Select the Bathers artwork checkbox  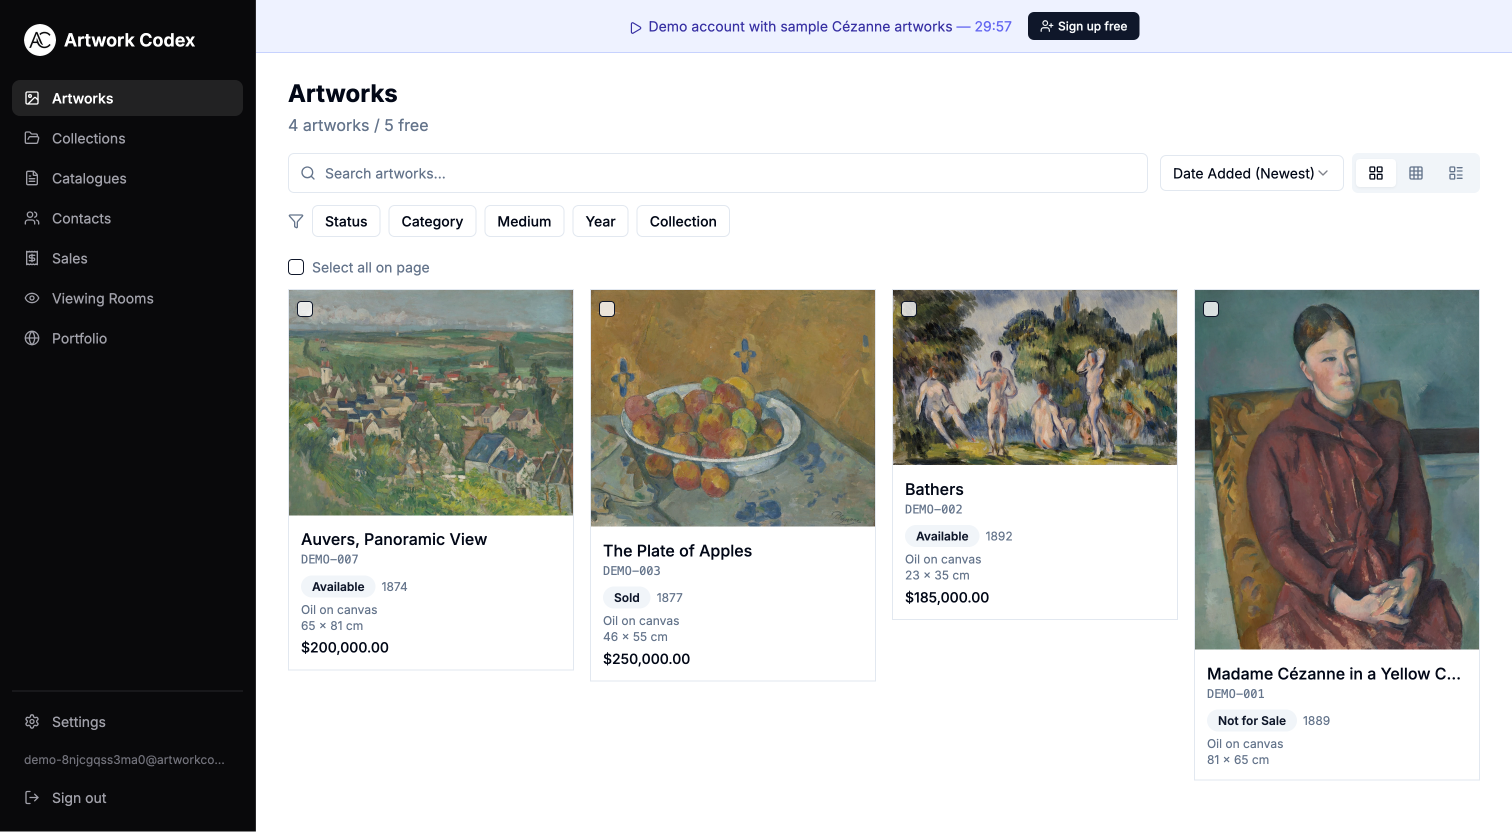point(910,309)
